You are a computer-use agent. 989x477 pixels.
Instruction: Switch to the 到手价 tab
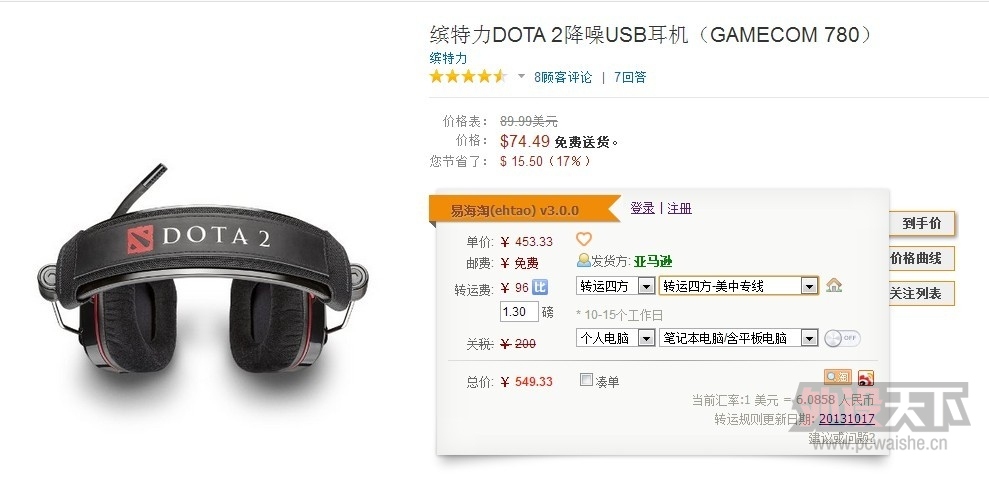[922, 223]
